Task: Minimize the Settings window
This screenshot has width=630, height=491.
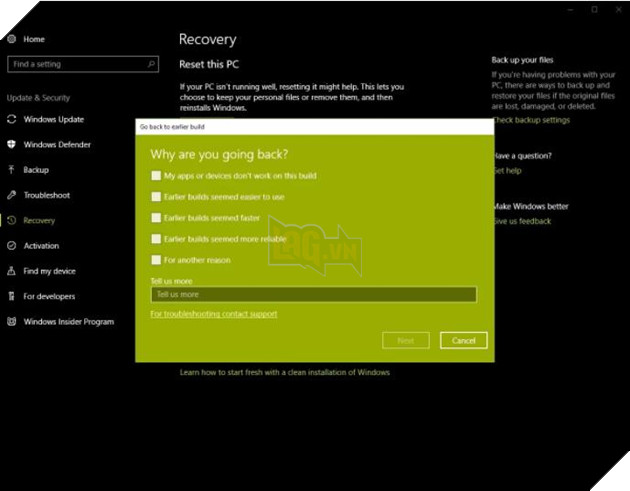Action: click(571, 10)
